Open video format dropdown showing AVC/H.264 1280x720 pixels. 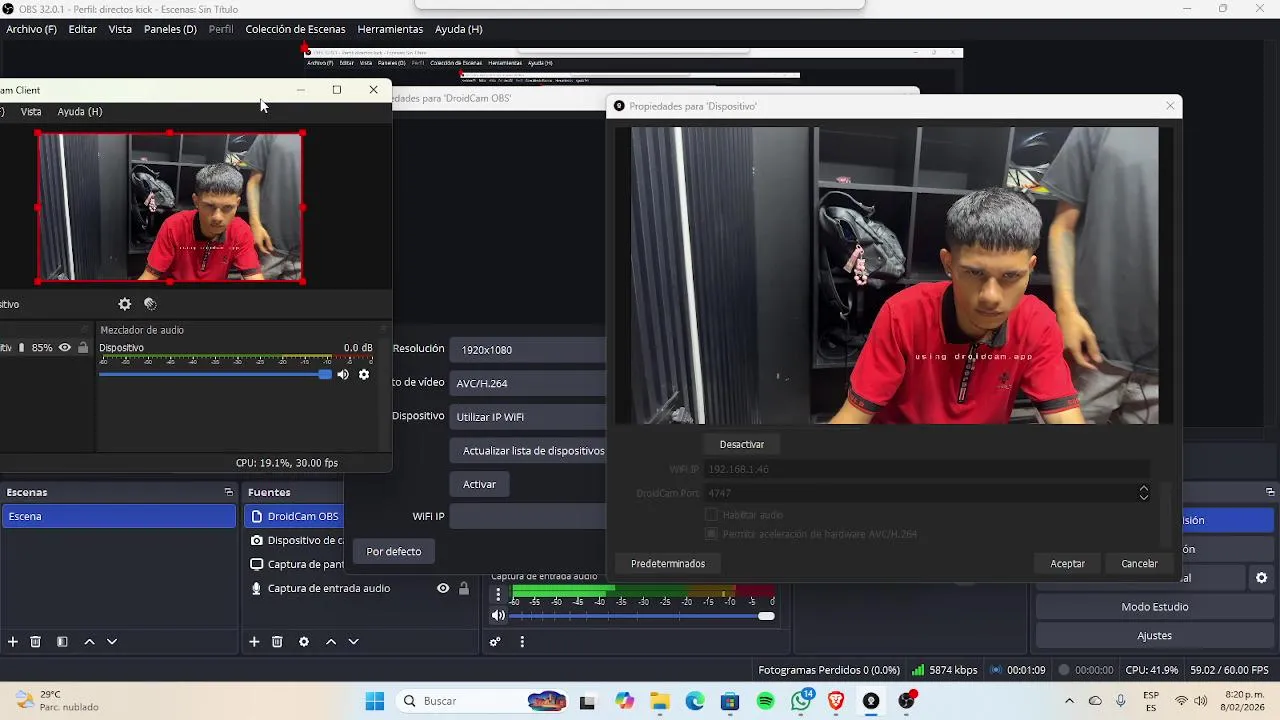tap(528, 383)
